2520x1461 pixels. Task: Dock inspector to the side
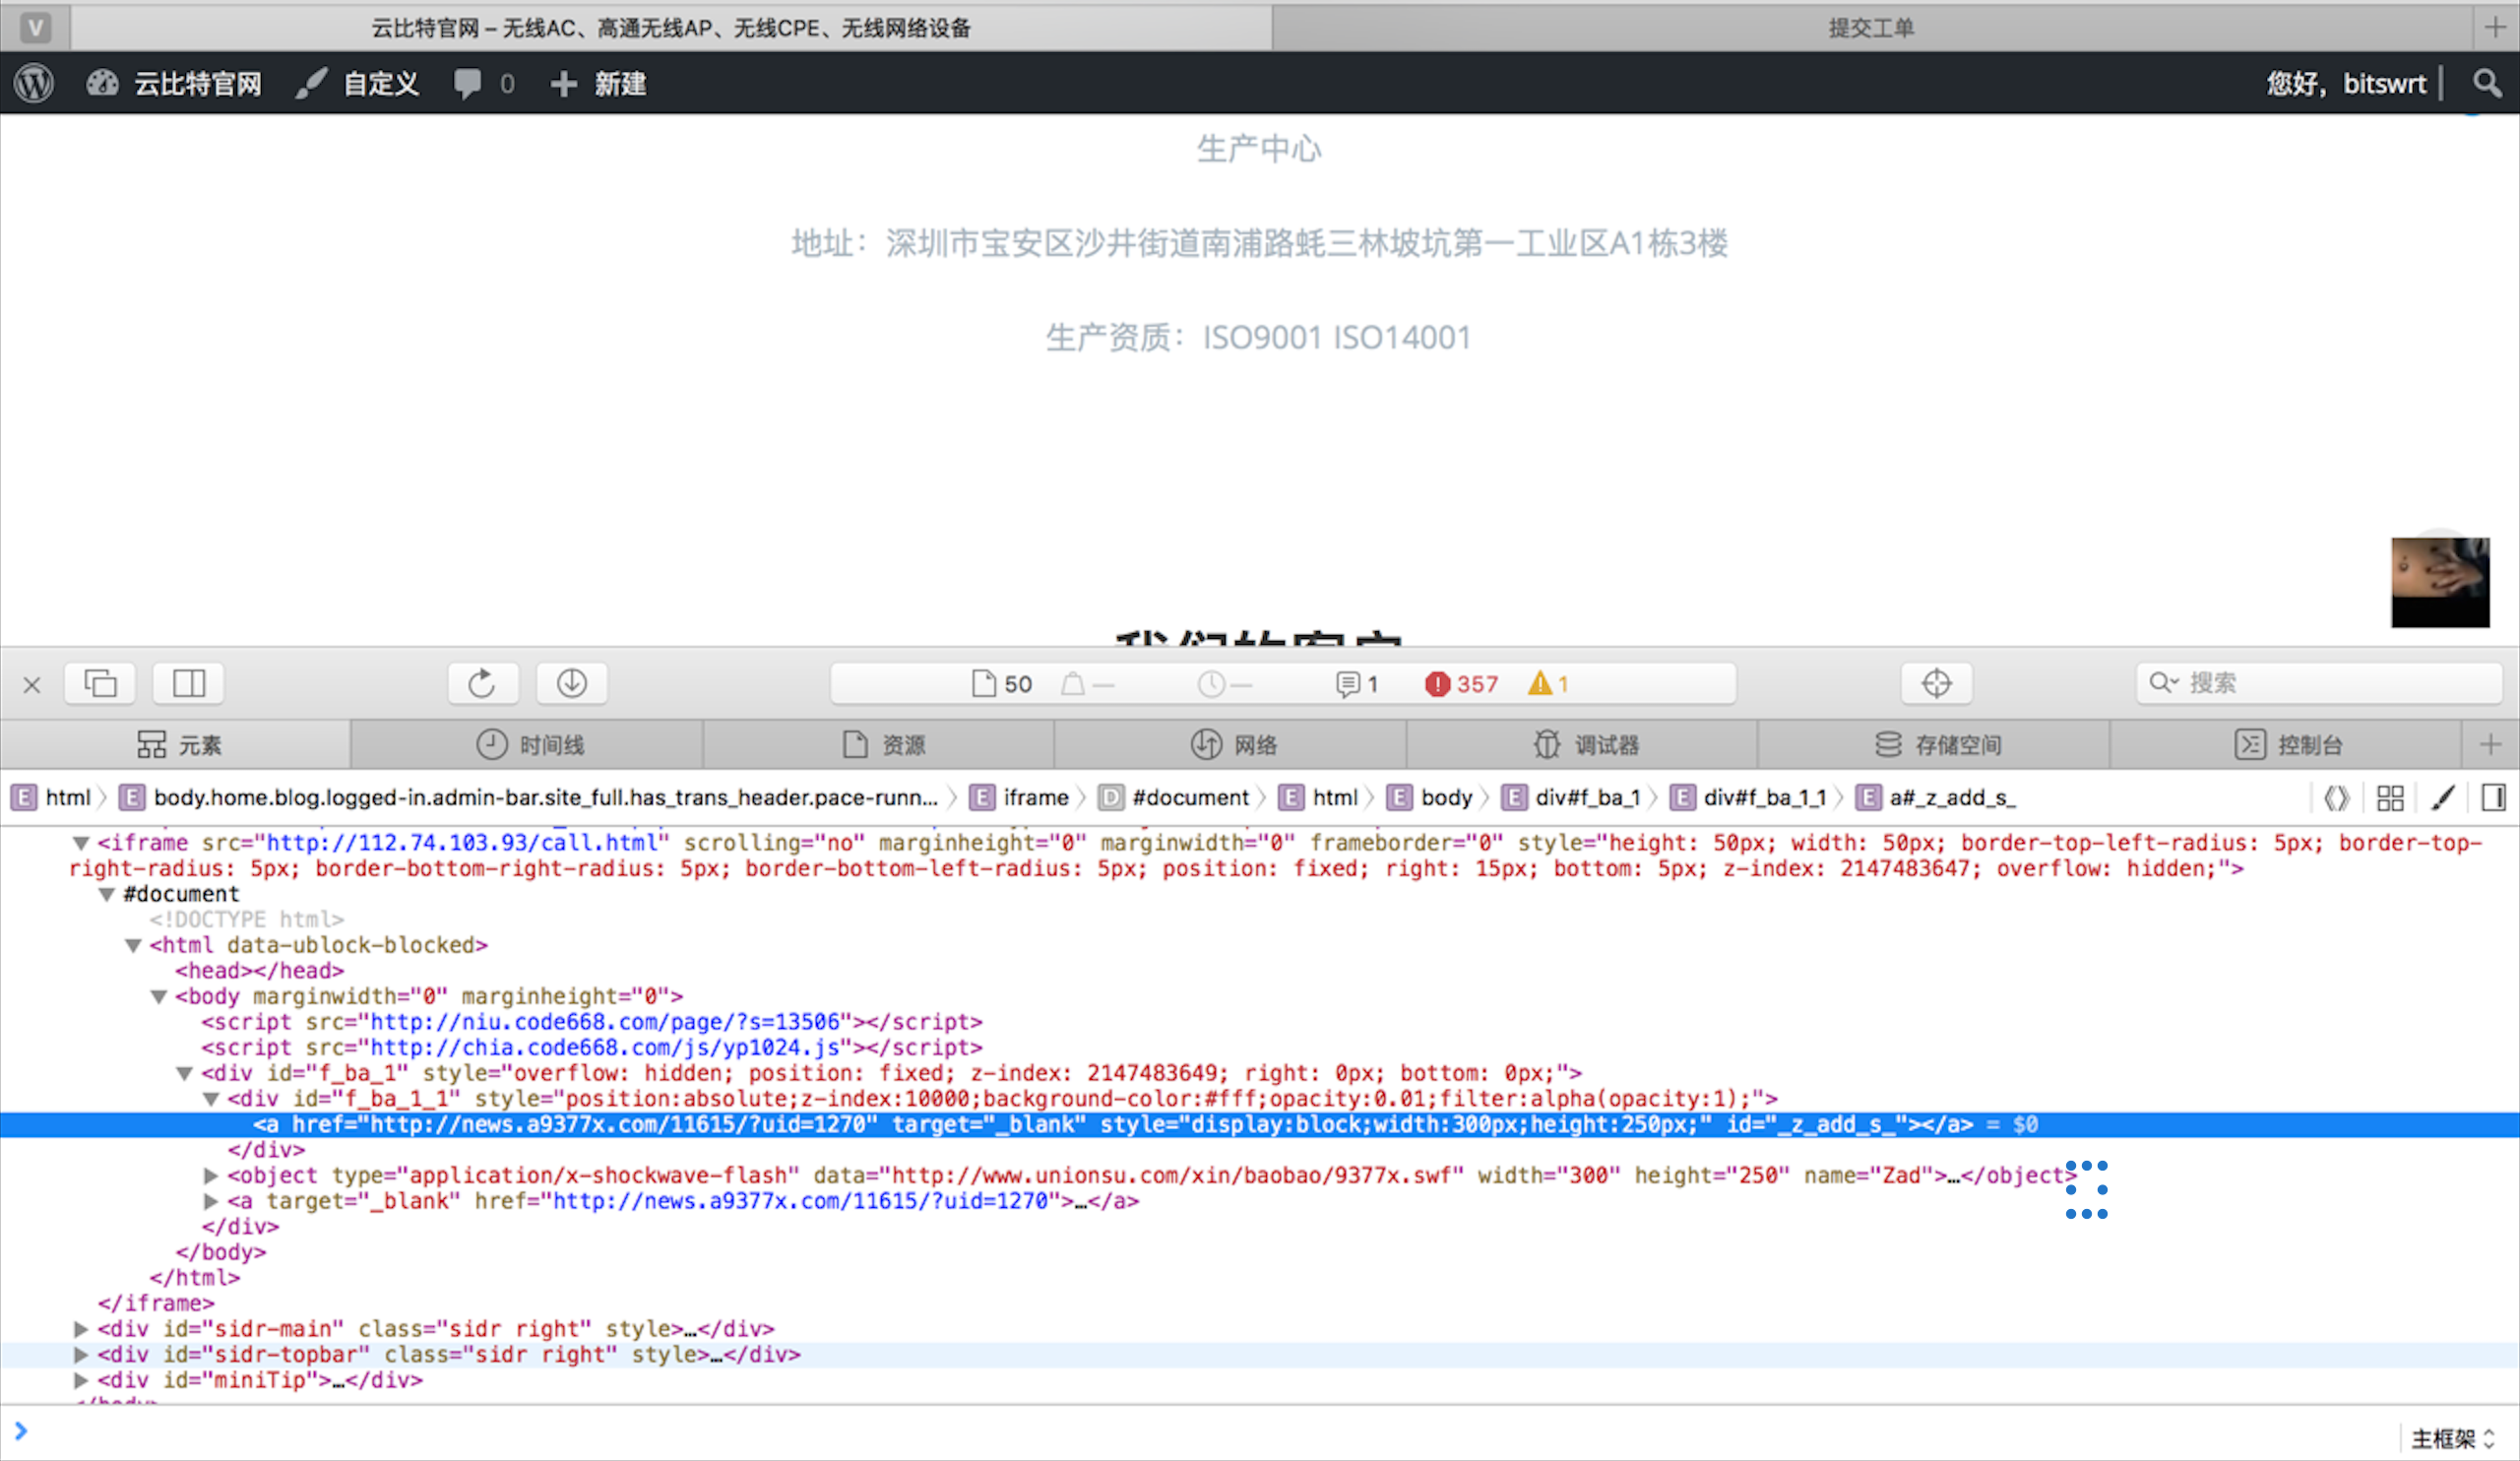pos(189,684)
